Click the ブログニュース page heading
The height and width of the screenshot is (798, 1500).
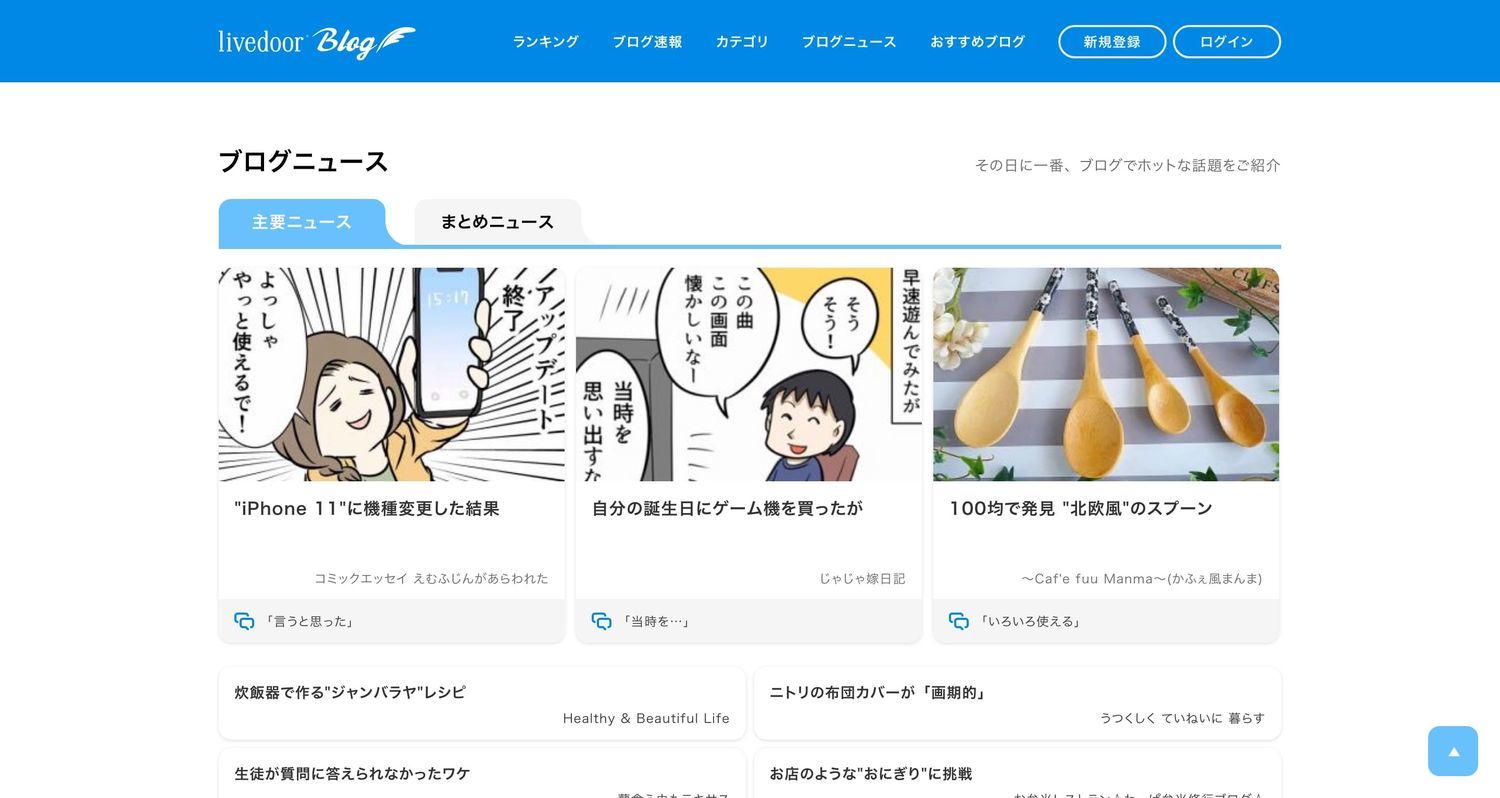(x=303, y=162)
